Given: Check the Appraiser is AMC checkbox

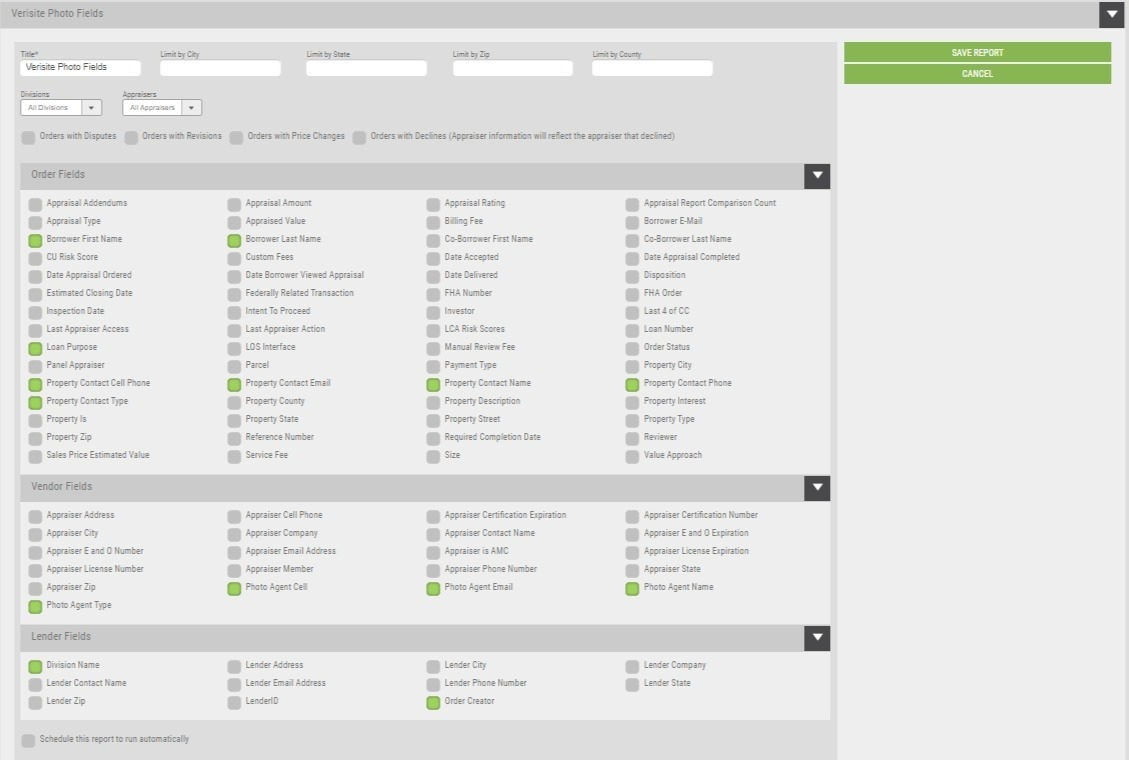Looking at the screenshot, I should (433, 553).
